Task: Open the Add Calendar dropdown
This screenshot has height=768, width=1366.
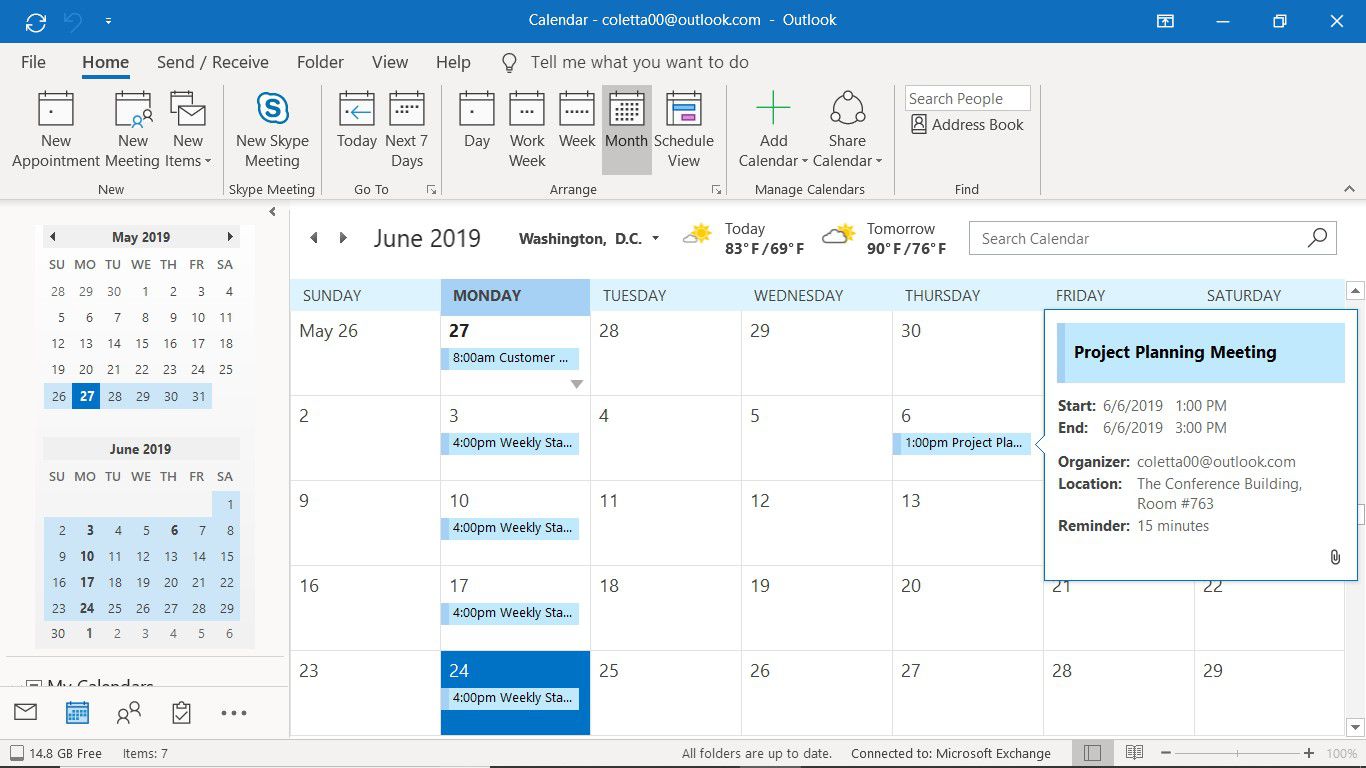Action: pos(773,130)
